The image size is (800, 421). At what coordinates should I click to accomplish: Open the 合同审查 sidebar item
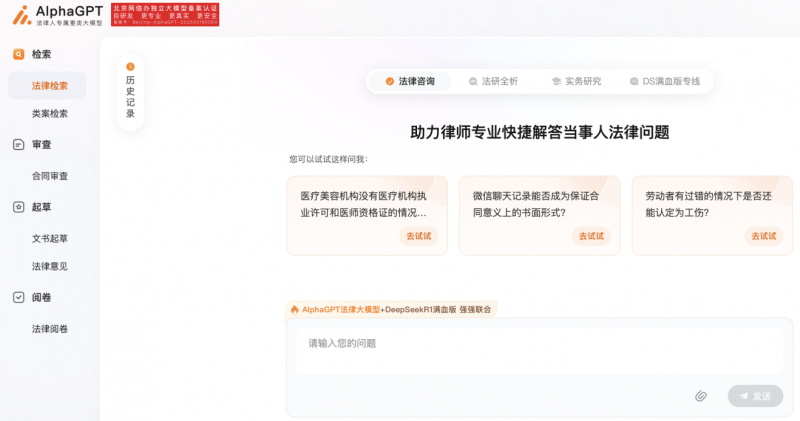(x=49, y=176)
